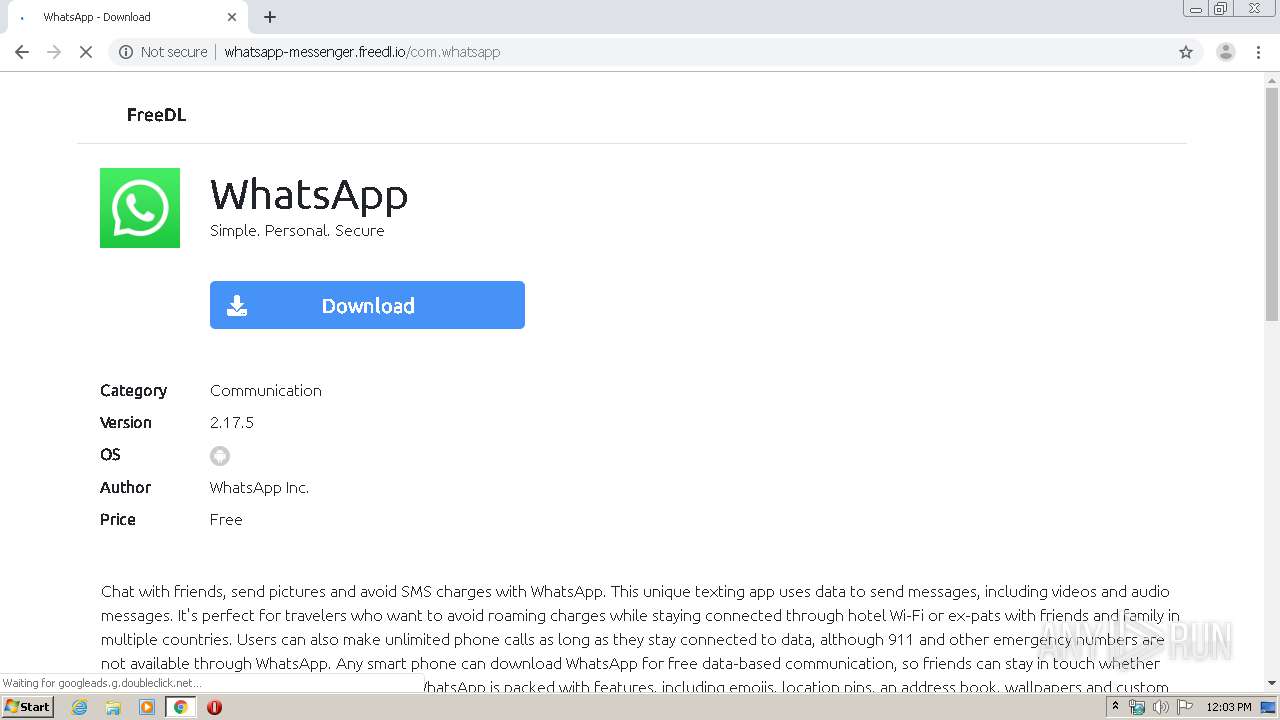The height and width of the screenshot is (720, 1280).
Task: Click the blue Download button
Action: [x=367, y=305]
